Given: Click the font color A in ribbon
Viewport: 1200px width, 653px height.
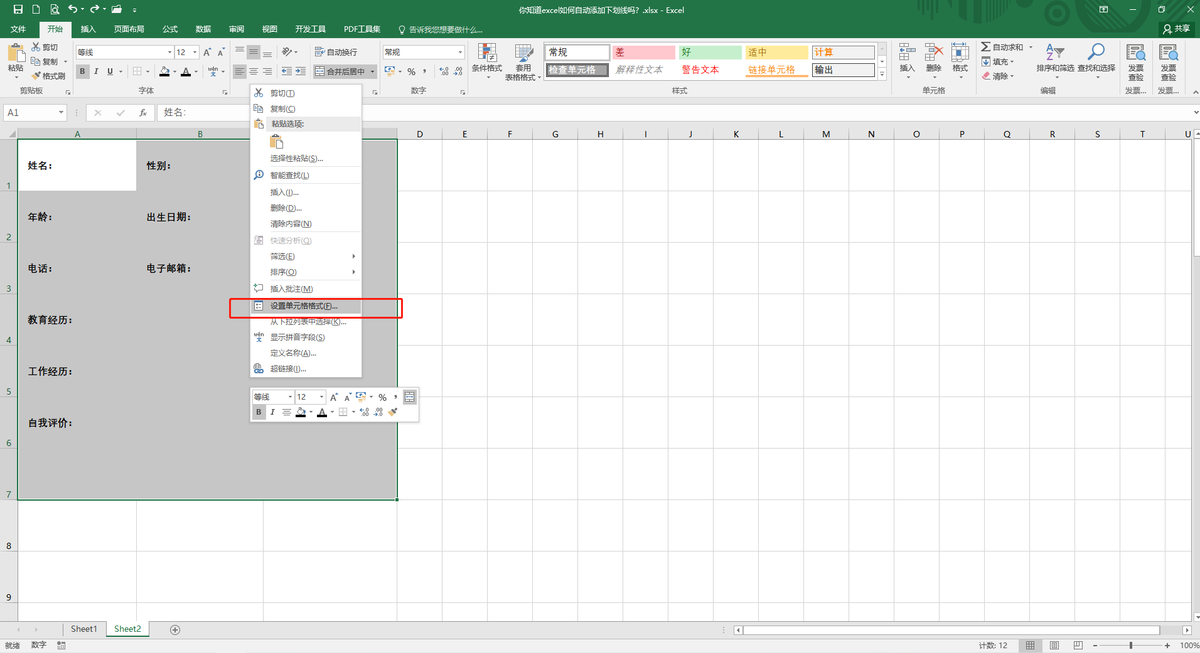Looking at the screenshot, I should click(x=185, y=71).
